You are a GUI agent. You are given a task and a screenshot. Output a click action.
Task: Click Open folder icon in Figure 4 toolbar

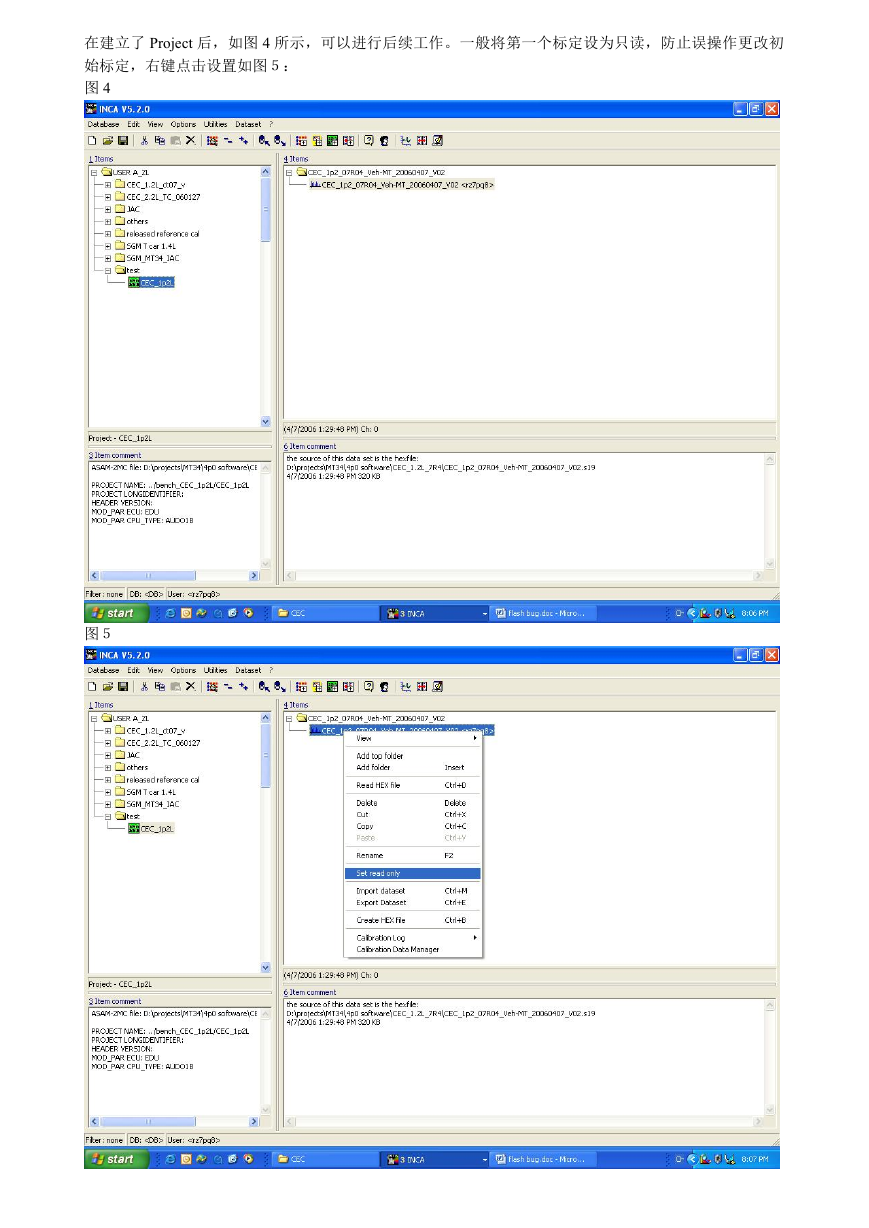[108, 140]
